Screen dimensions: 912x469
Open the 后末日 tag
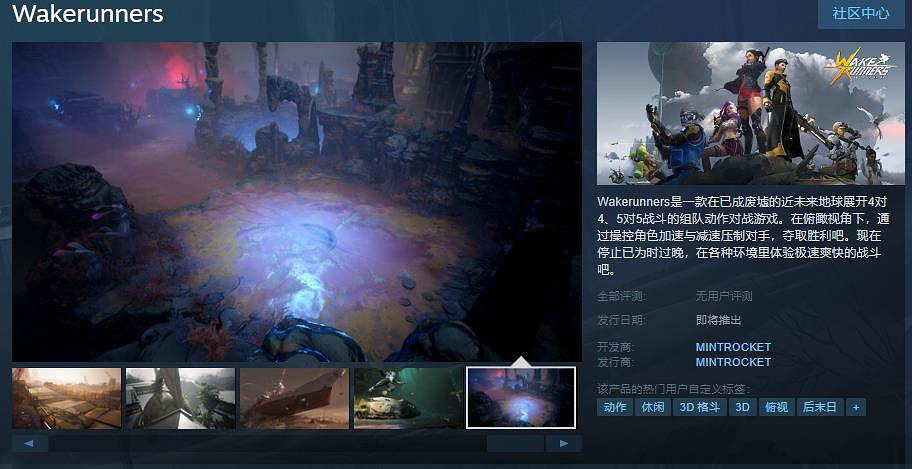820,407
